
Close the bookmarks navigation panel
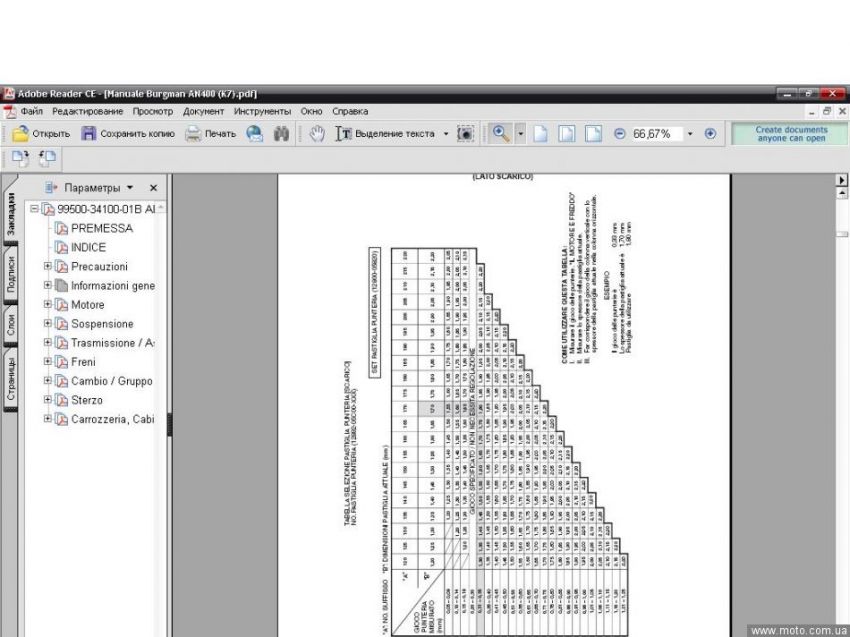[x=153, y=188]
